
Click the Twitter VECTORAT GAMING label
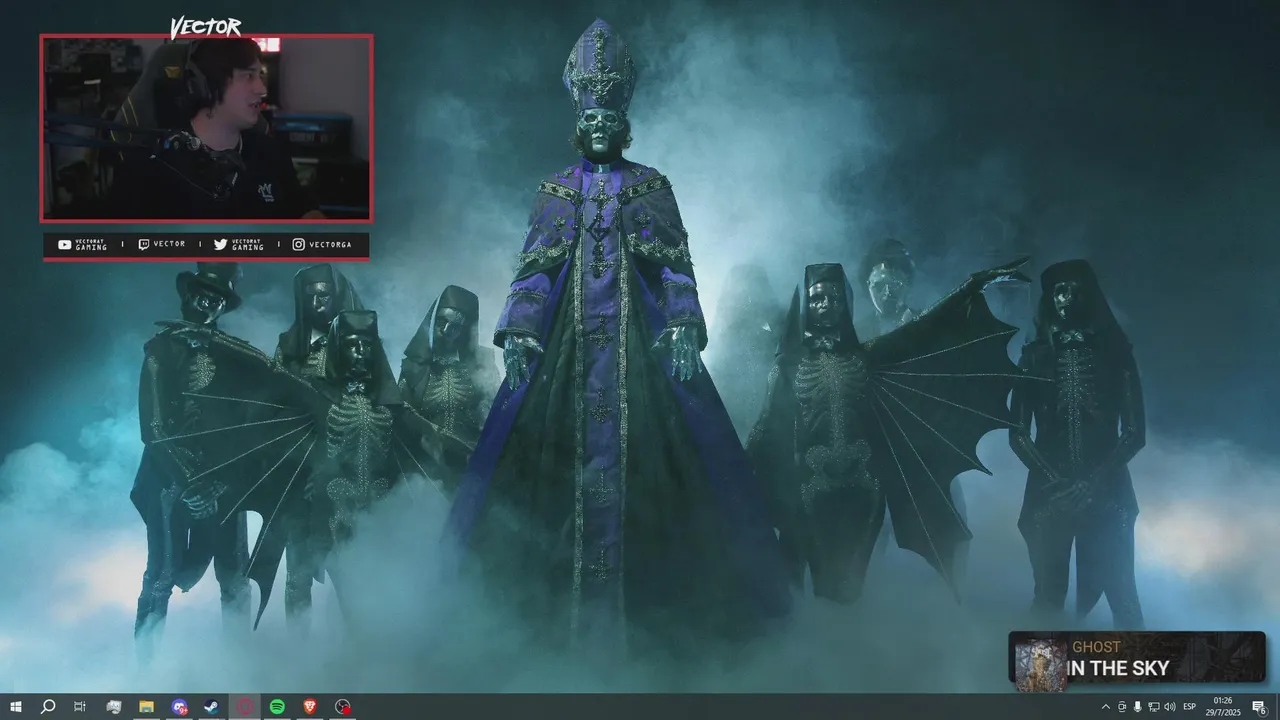click(x=238, y=245)
